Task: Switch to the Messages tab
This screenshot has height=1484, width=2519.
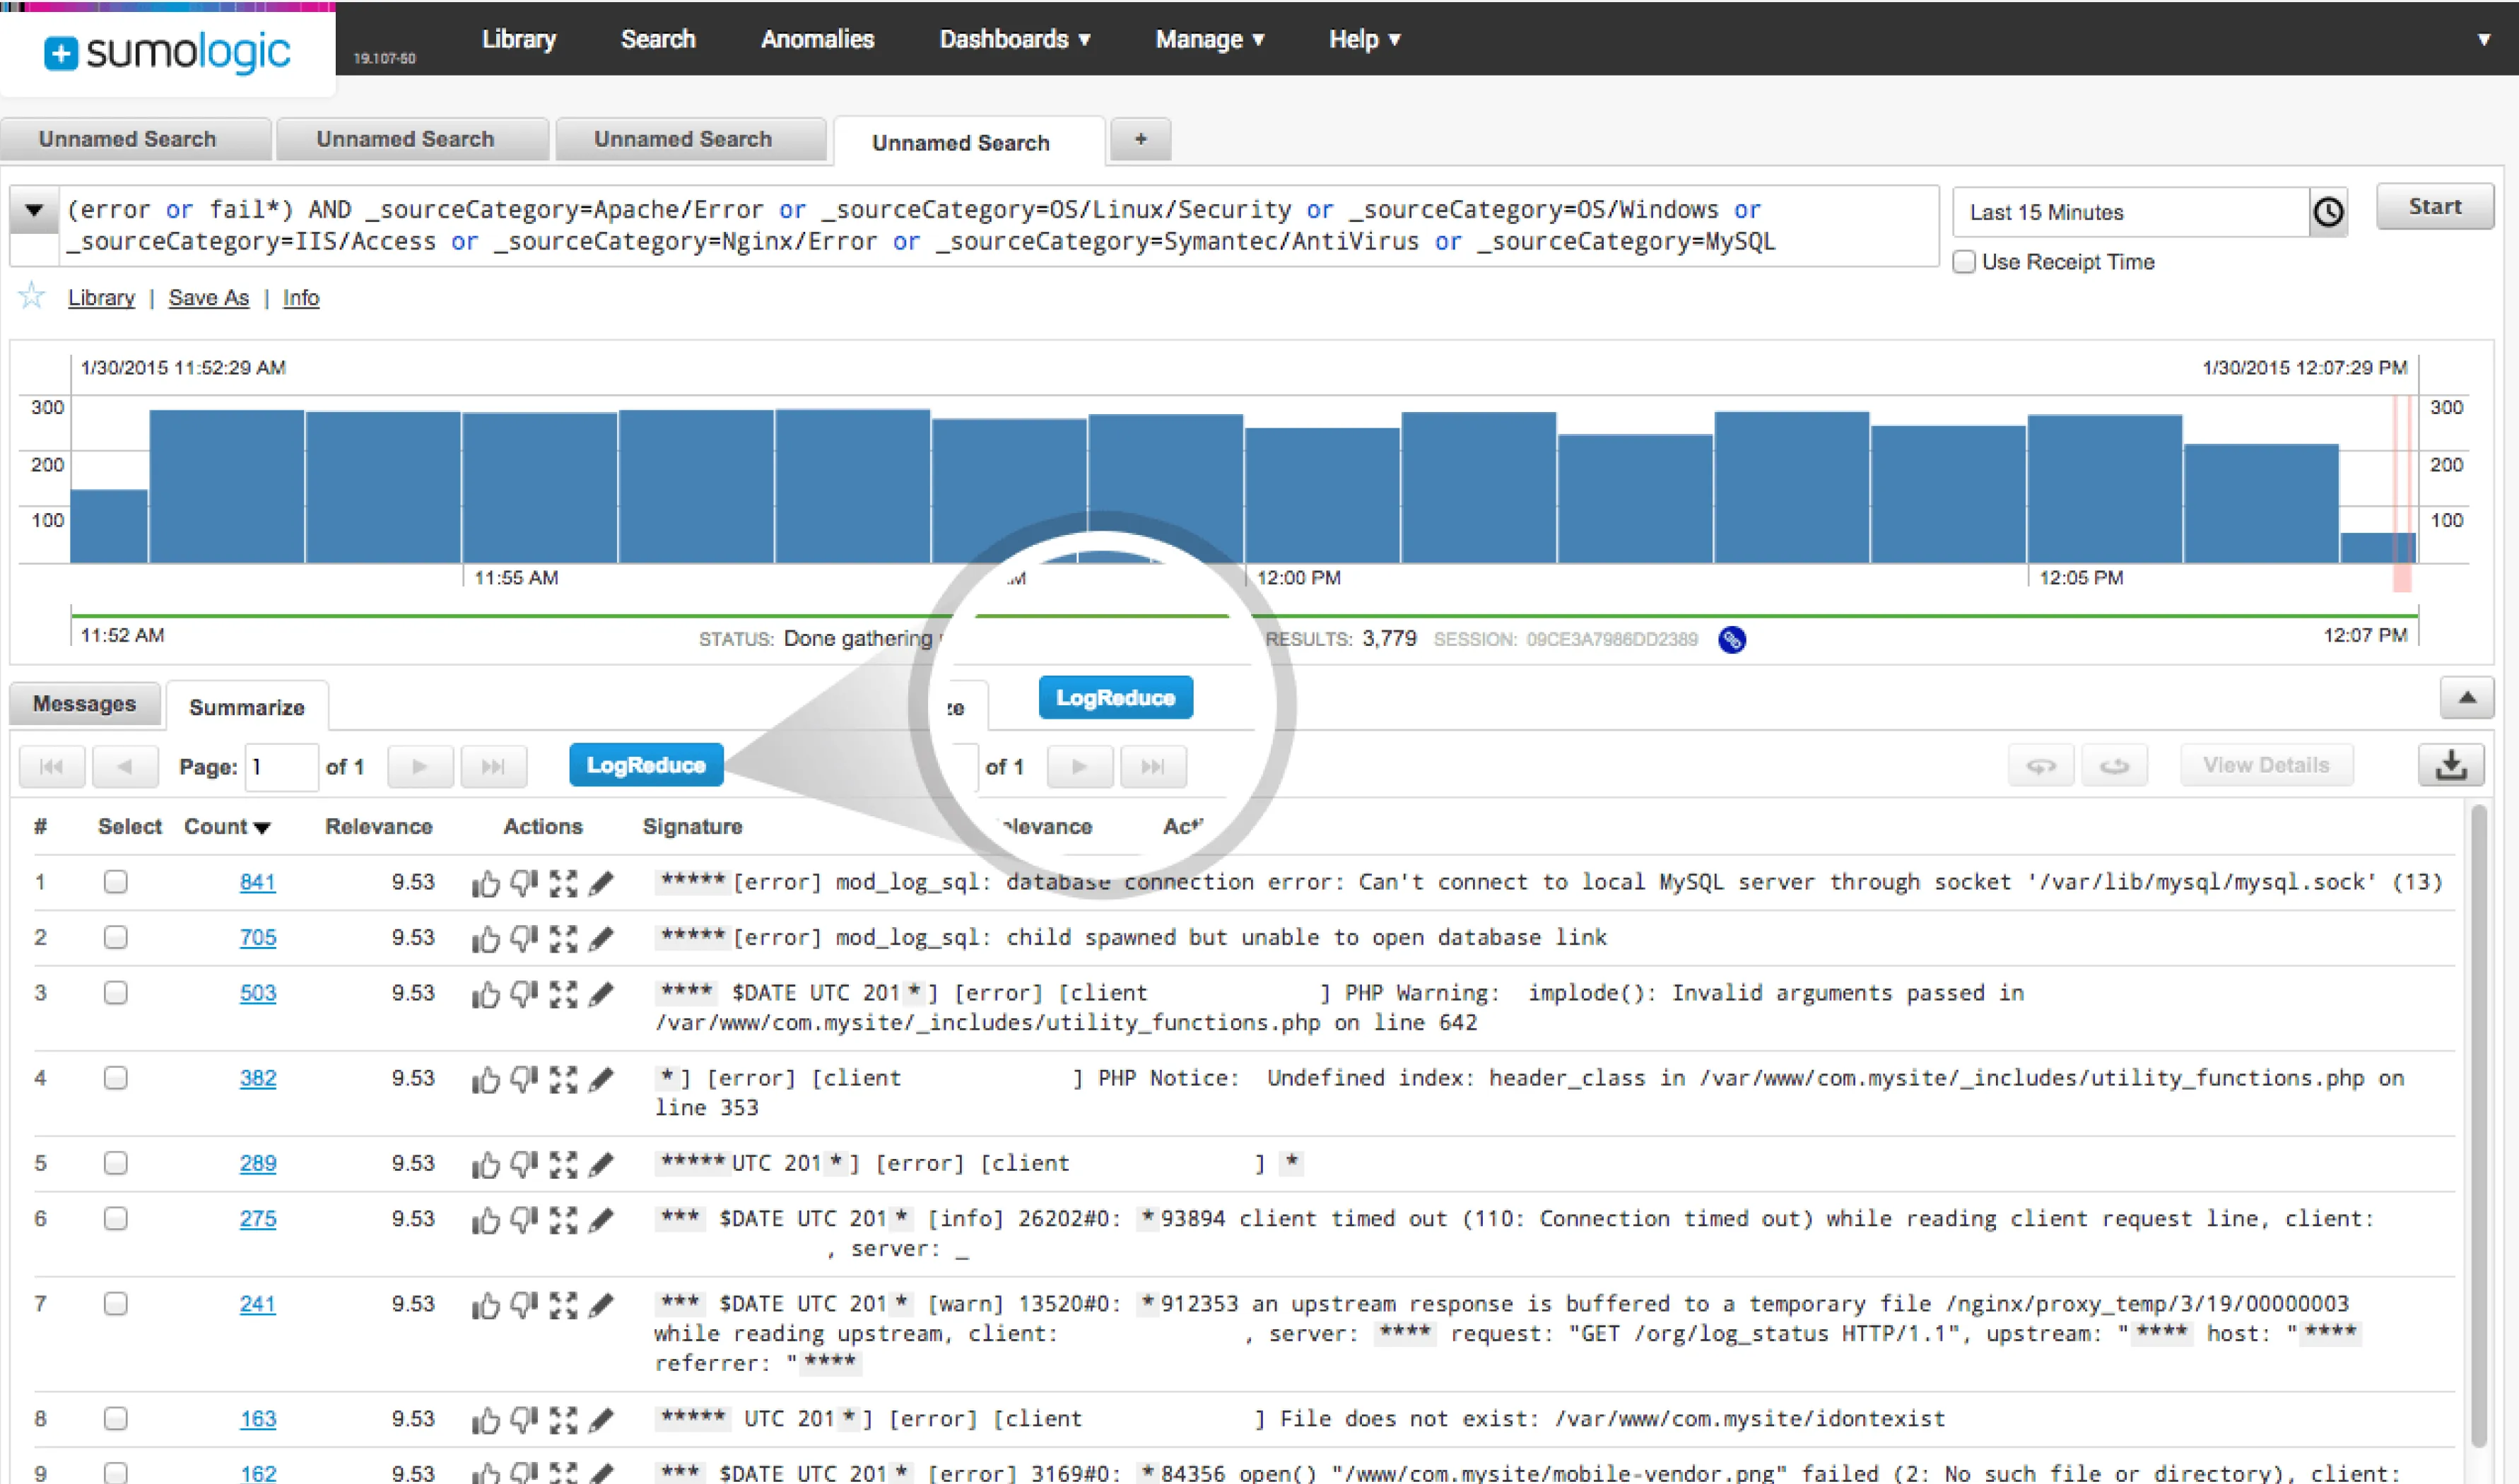Action: point(84,704)
